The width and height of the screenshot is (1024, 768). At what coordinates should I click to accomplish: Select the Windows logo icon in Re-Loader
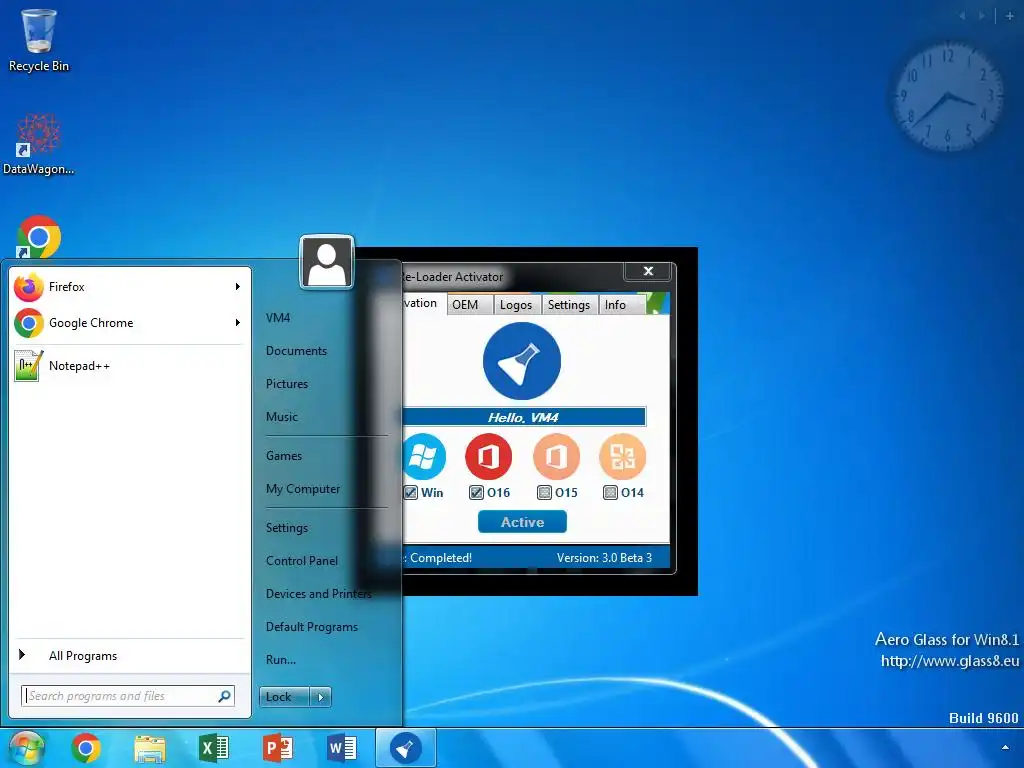tap(424, 456)
